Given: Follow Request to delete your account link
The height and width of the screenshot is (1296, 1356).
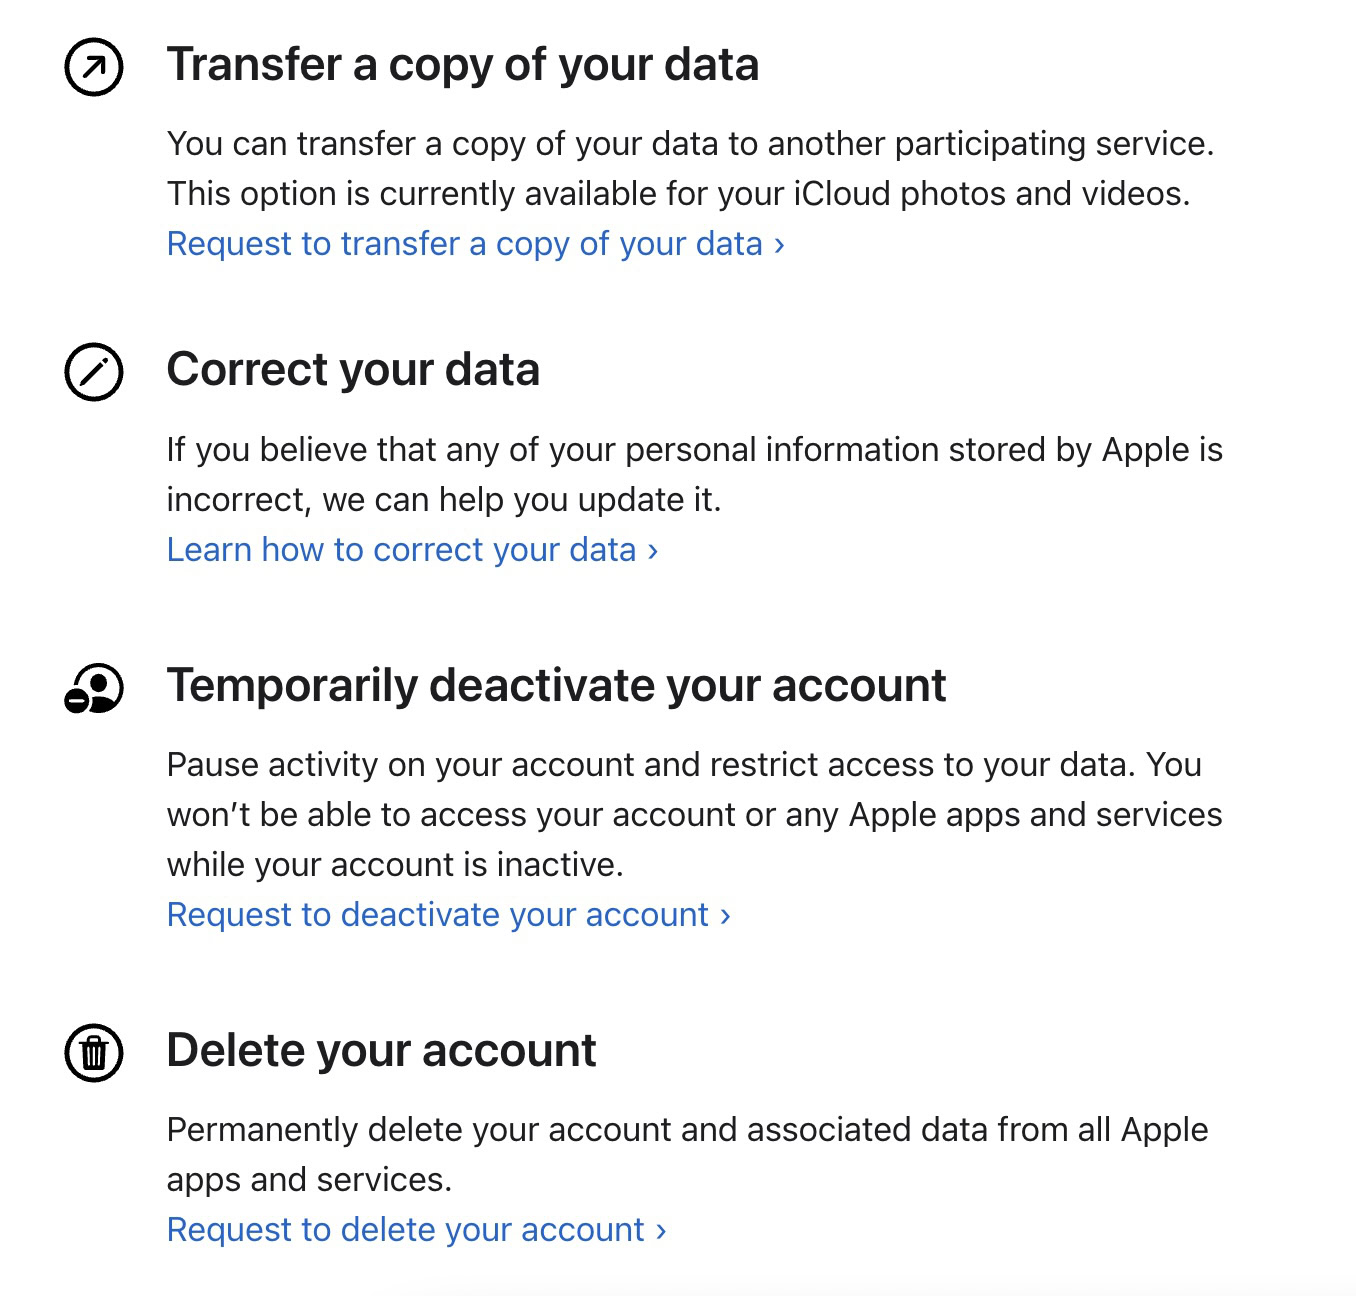Looking at the screenshot, I should [405, 1230].
